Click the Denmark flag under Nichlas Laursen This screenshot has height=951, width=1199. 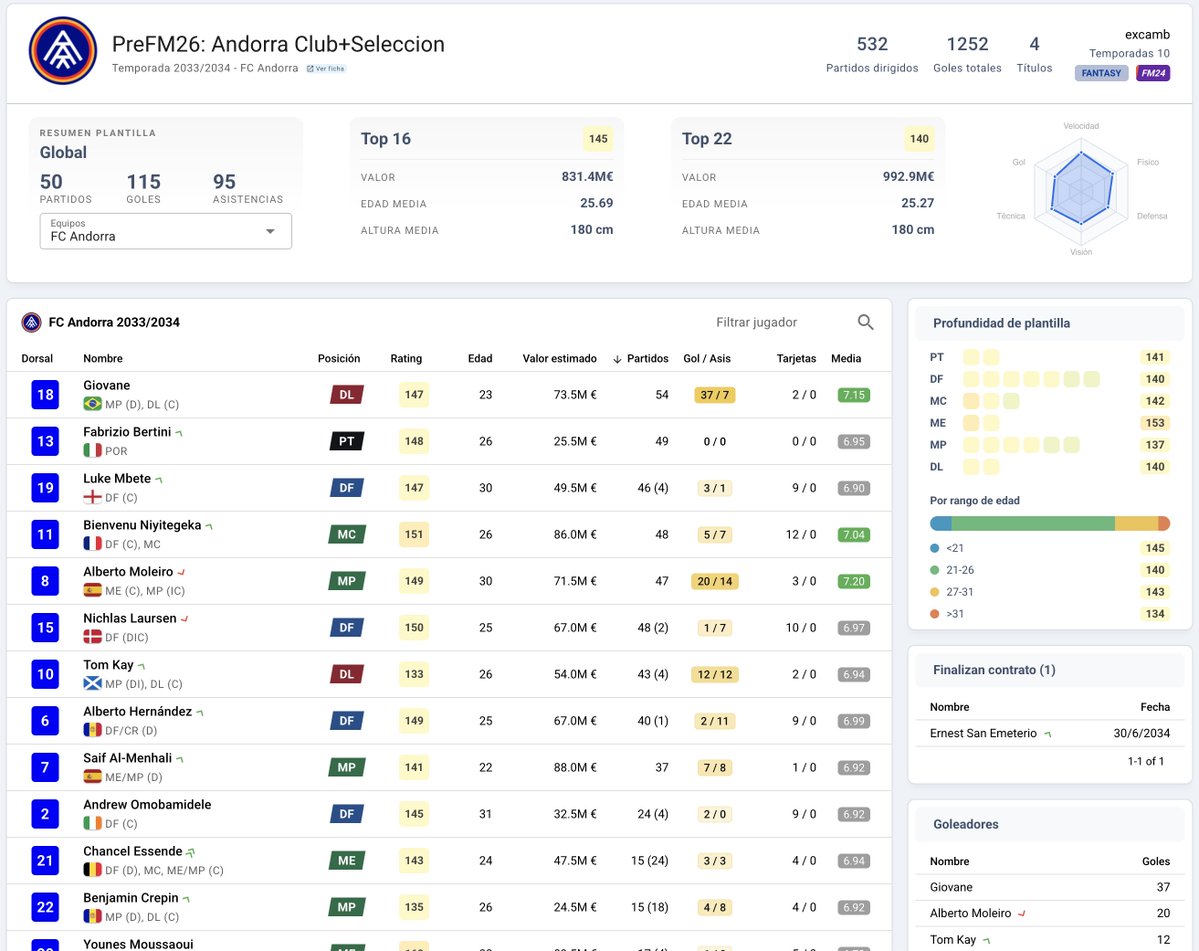[93, 638]
